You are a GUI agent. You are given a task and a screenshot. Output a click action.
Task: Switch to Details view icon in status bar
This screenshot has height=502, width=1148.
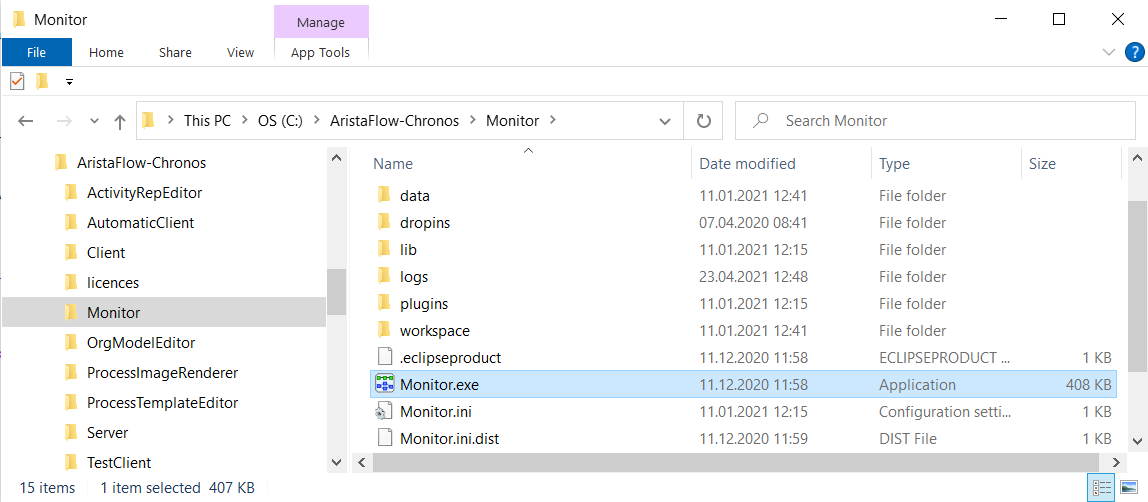point(1102,487)
